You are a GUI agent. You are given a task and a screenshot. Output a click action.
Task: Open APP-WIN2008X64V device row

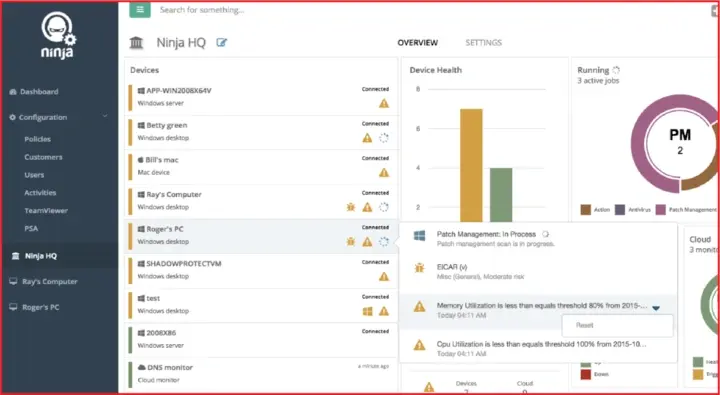261,97
